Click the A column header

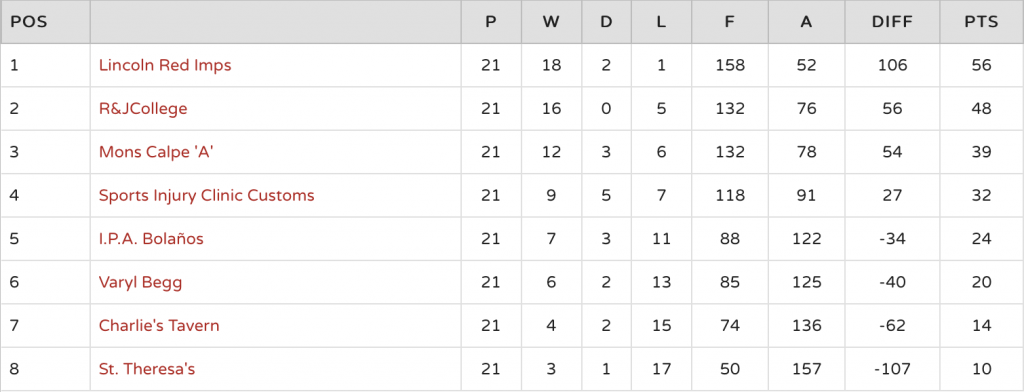[x=807, y=22]
